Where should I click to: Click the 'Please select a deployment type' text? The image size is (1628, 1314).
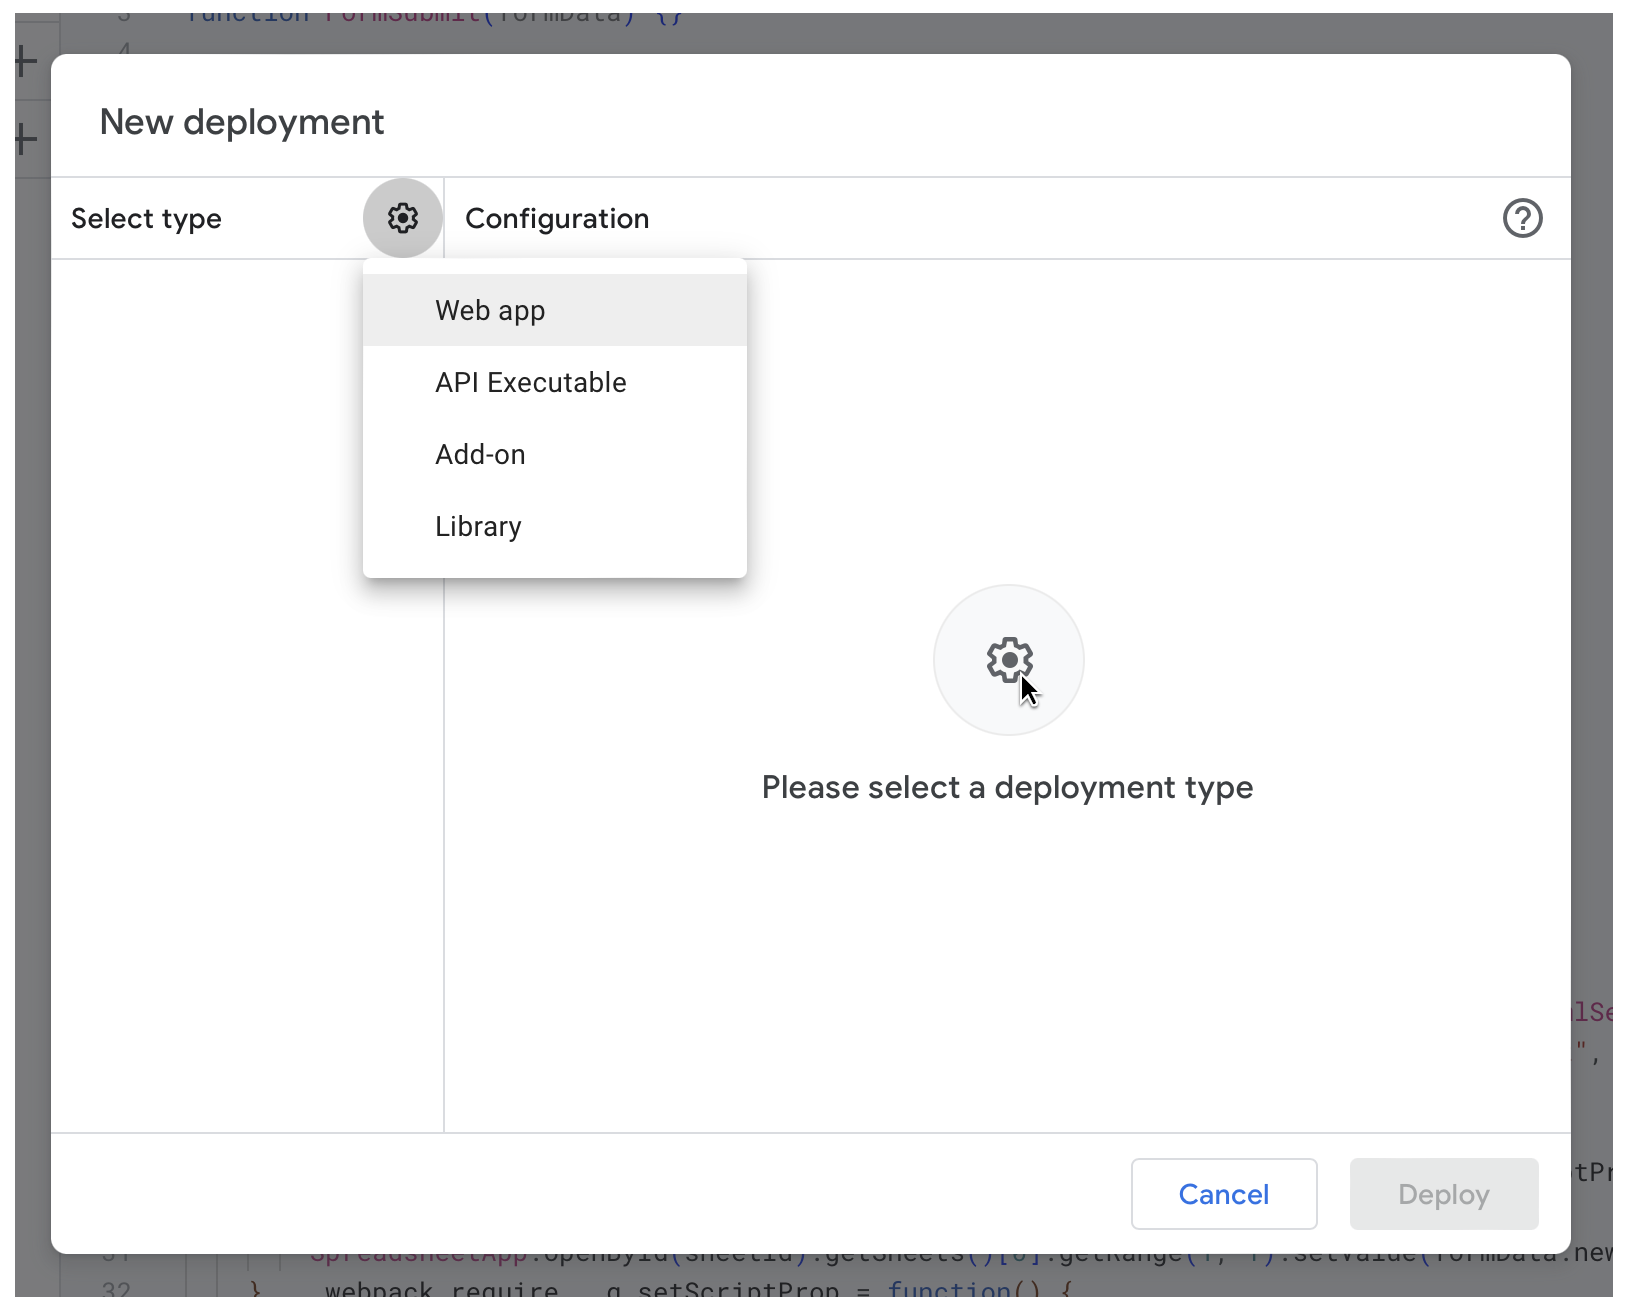pyautogui.click(x=1007, y=788)
